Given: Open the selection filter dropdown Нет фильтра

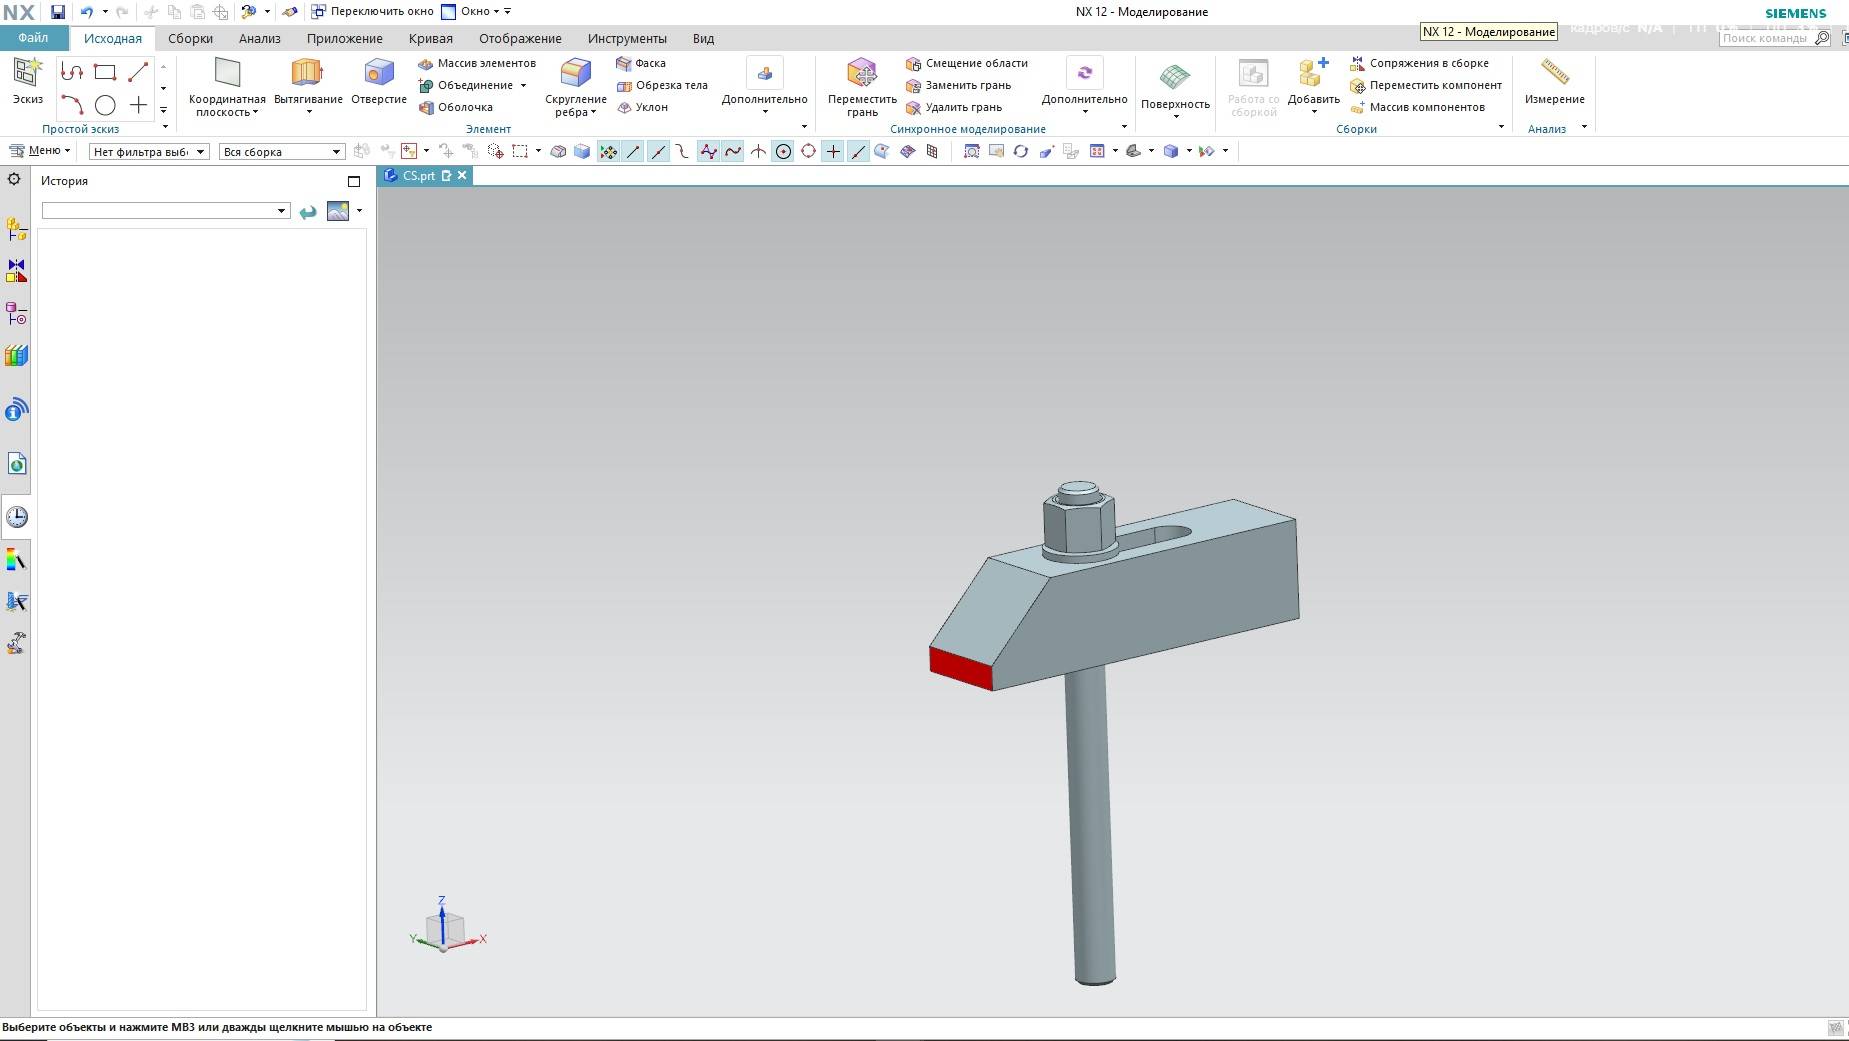Looking at the screenshot, I should (x=148, y=152).
